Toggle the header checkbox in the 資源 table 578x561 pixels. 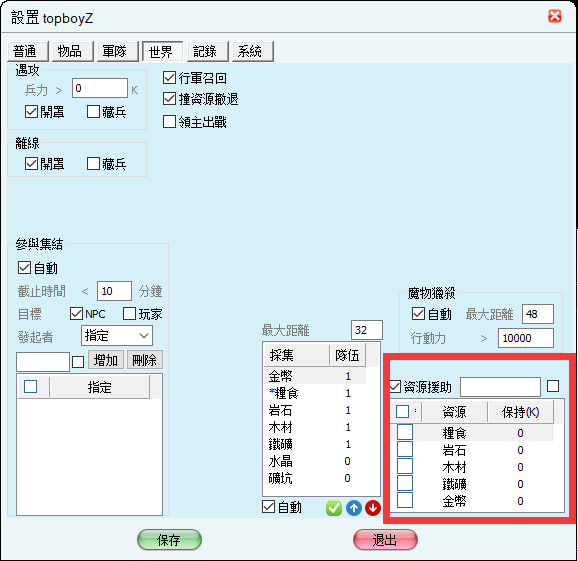coord(402,411)
